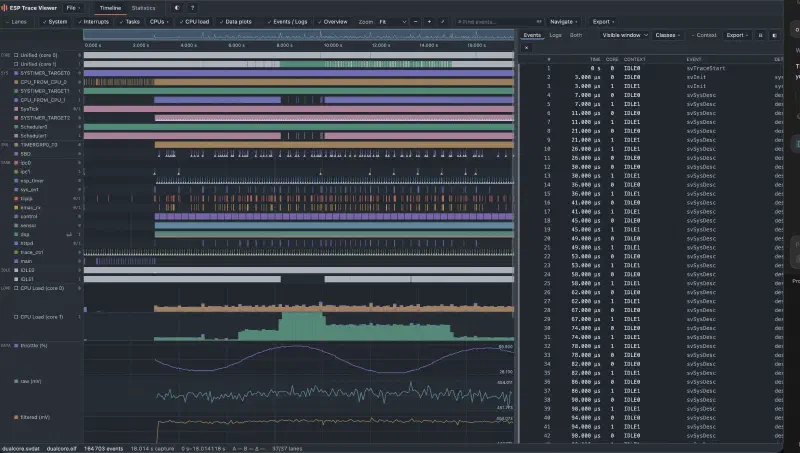Click the SYSTIMER_TARGET0 lane color square
Screen dimensions: 800x453
point(16,73)
